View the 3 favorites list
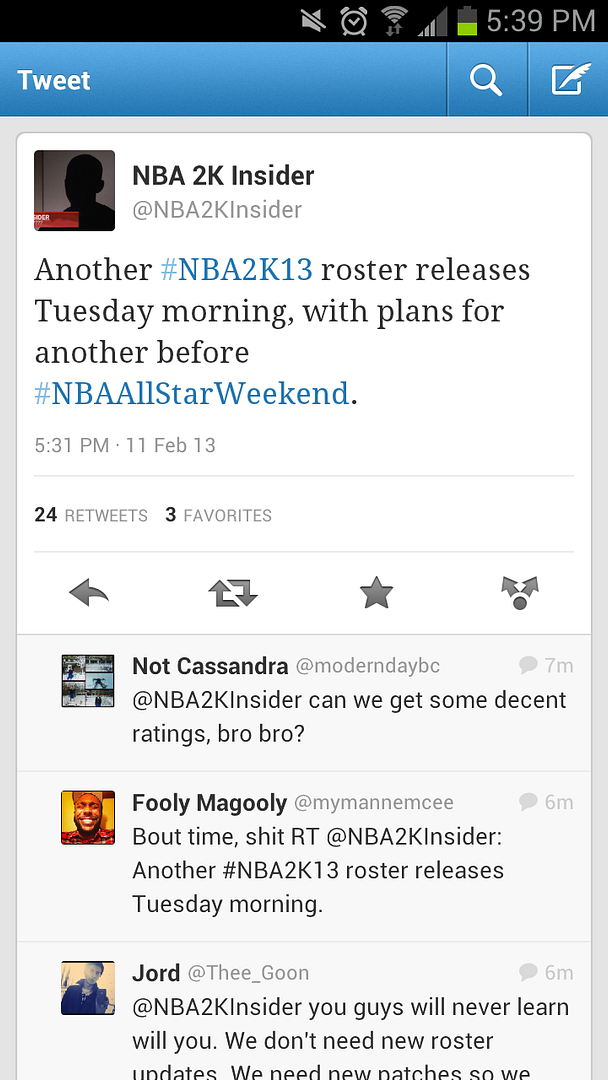This screenshot has width=608, height=1080. click(x=218, y=515)
